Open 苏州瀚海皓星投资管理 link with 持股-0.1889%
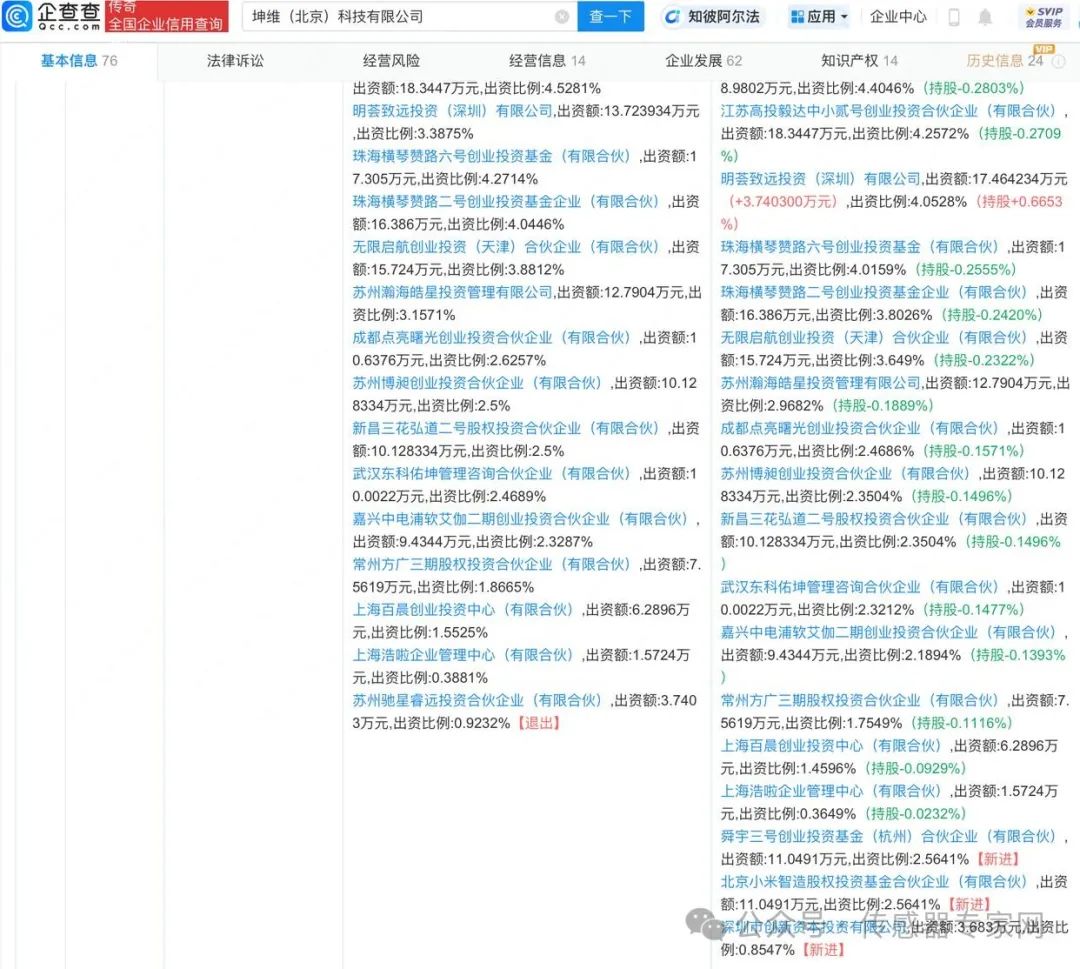This screenshot has width=1080, height=969. 820,383
